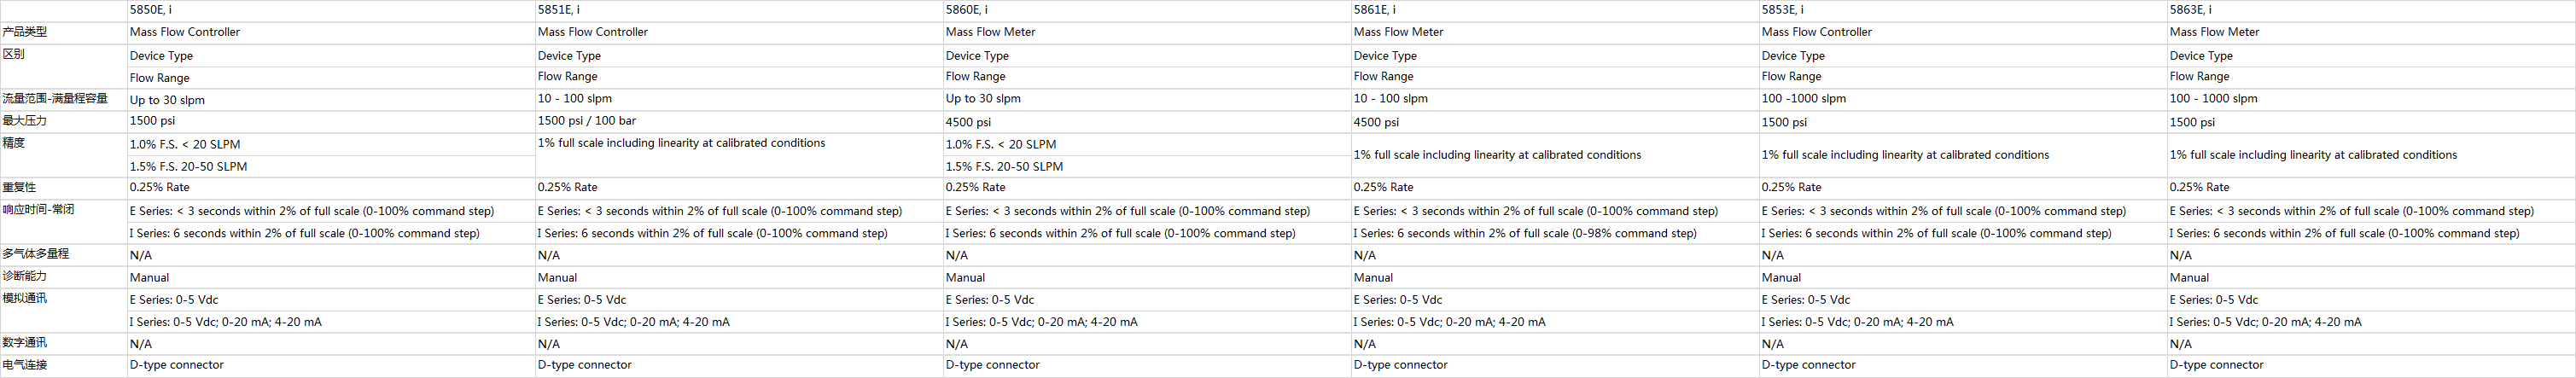The image size is (2576, 378).
Task: Select the 区别 row label
Action: [x=14, y=54]
